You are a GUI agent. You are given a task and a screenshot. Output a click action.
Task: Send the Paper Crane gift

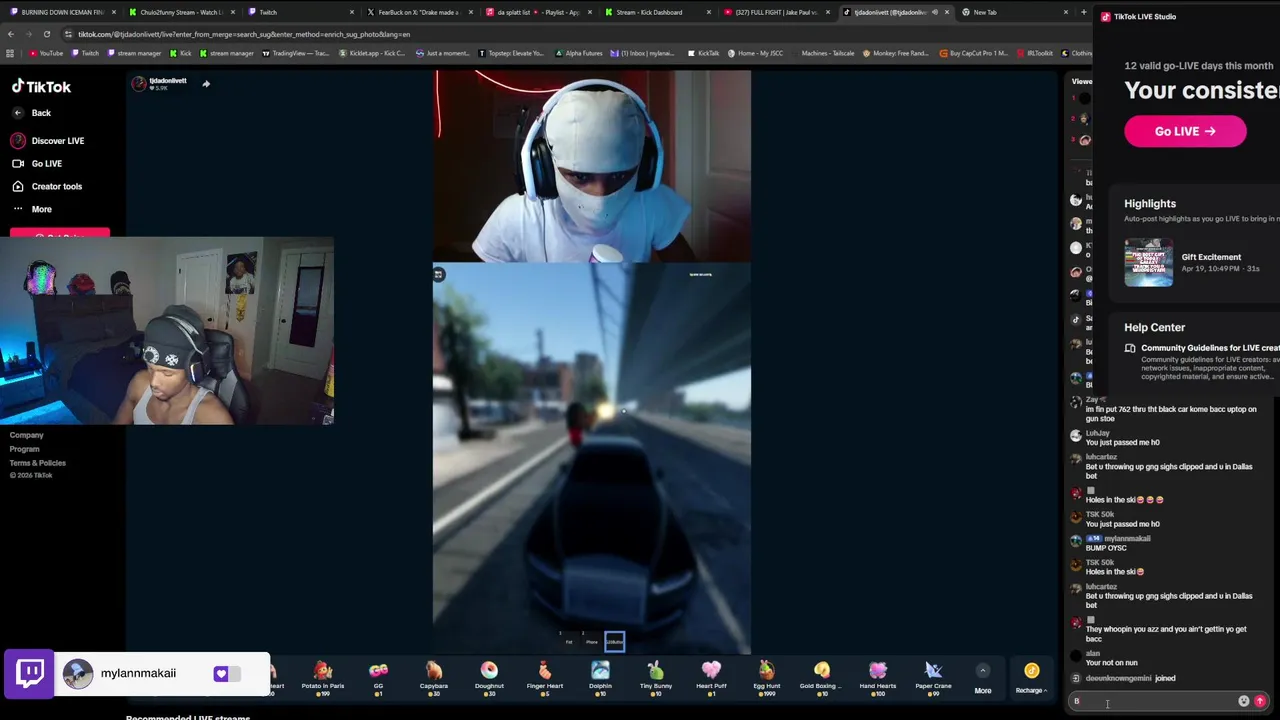933,676
